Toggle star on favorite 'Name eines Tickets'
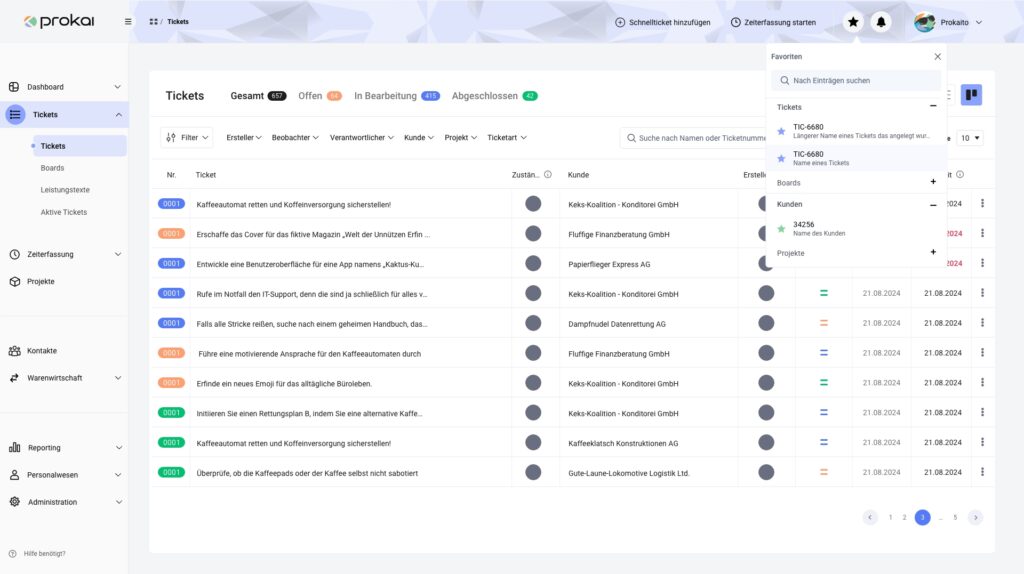Screen dimensions: 1024x574 [x=781, y=158]
